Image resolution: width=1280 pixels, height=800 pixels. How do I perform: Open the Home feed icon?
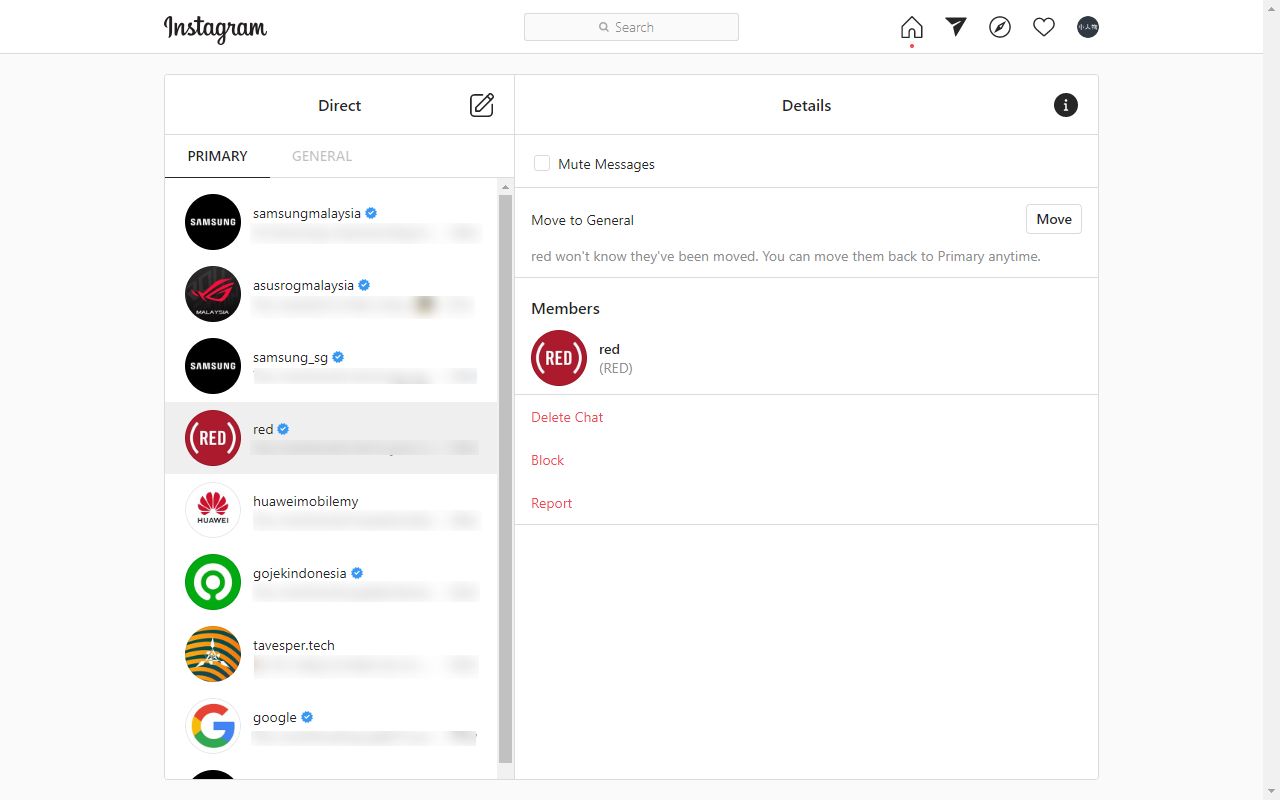tap(912, 27)
